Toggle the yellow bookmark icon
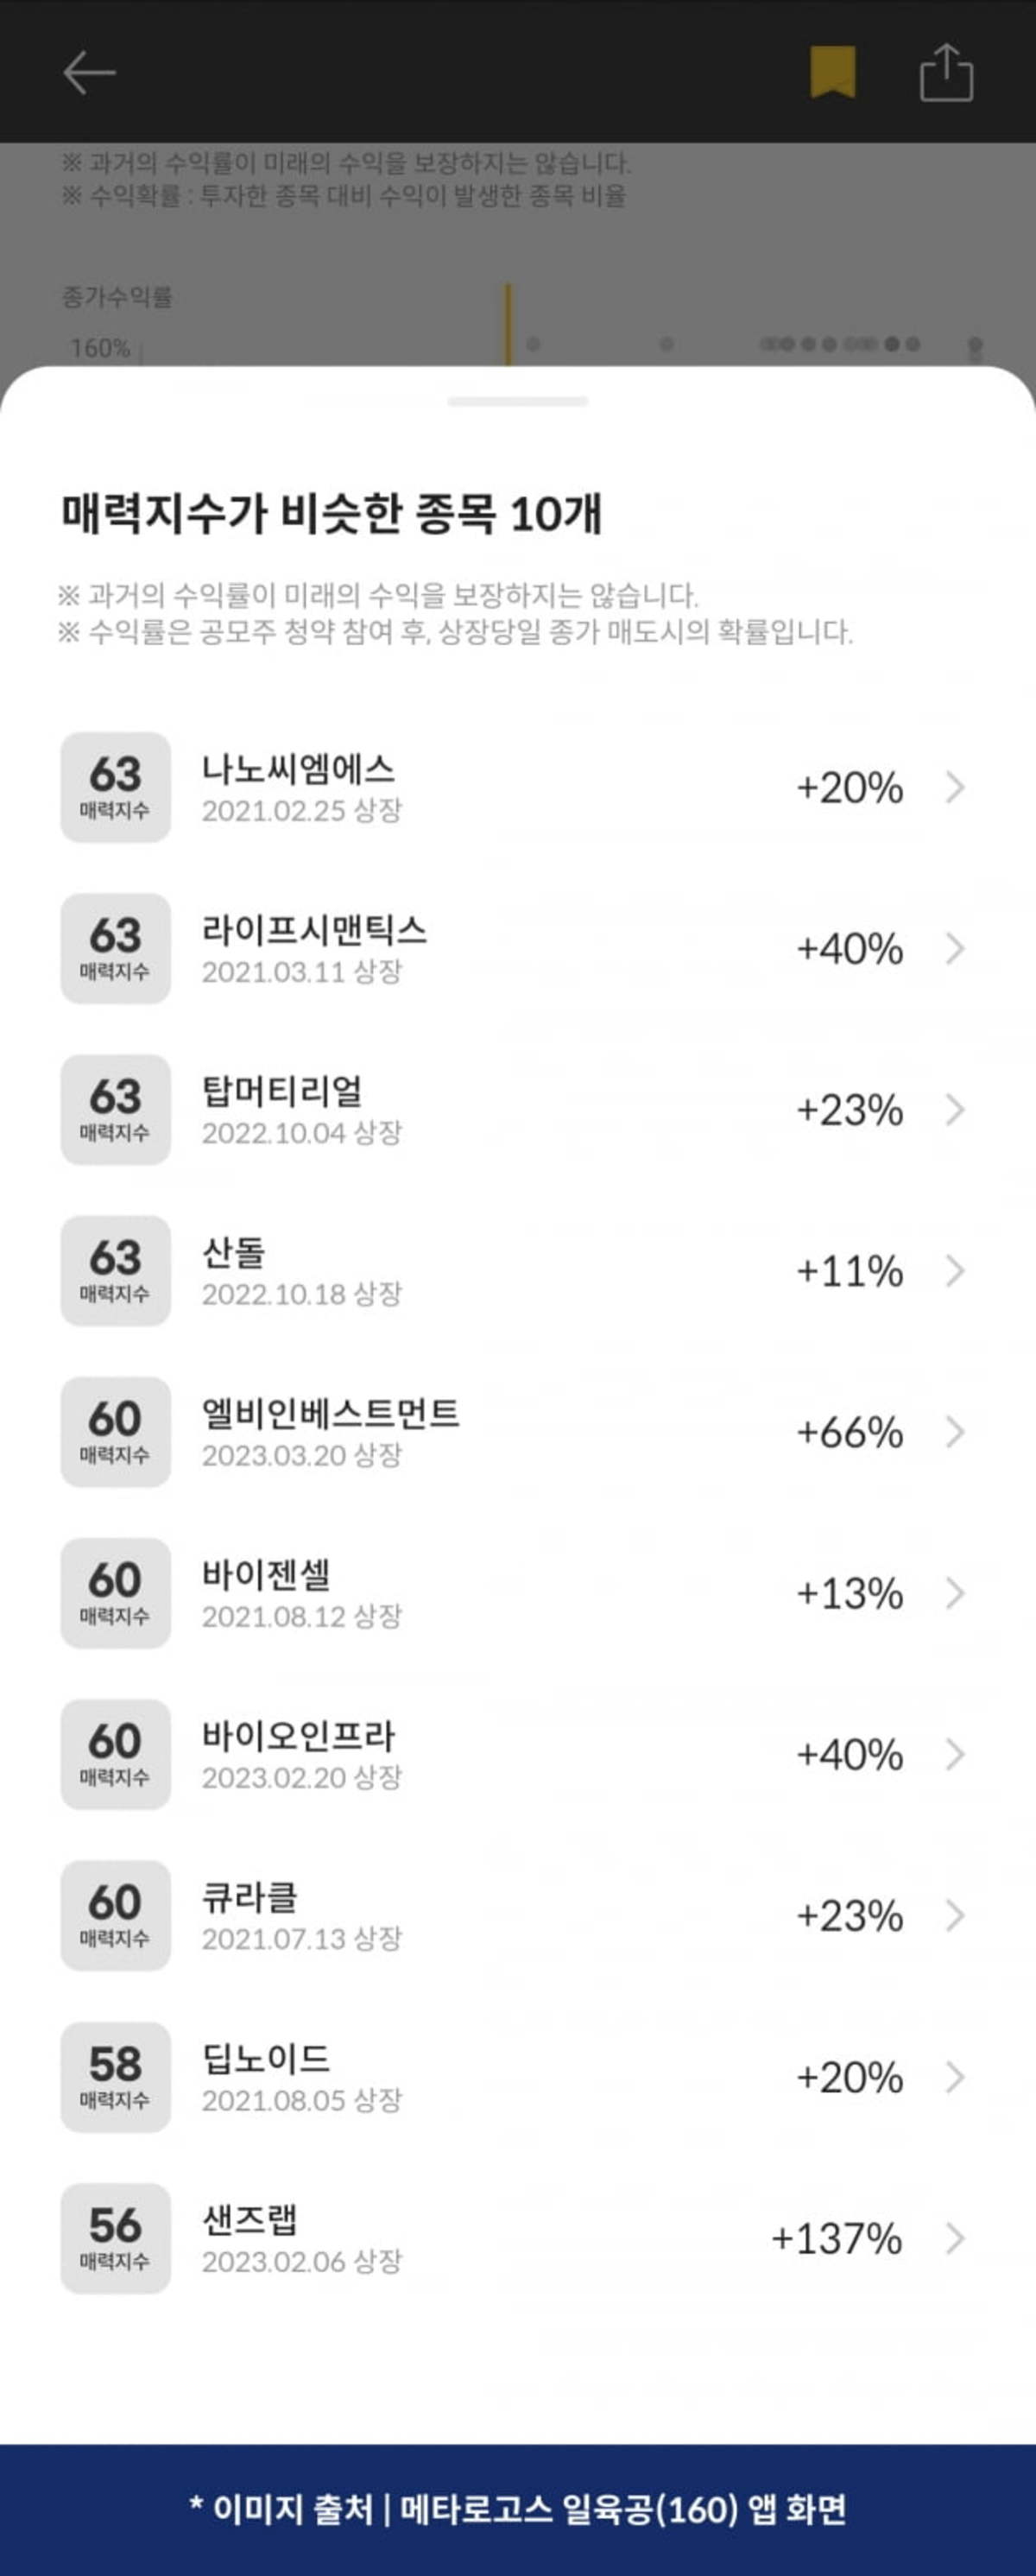Image resolution: width=1036 pixels, height=2576 pixels. tap(832, 72)
